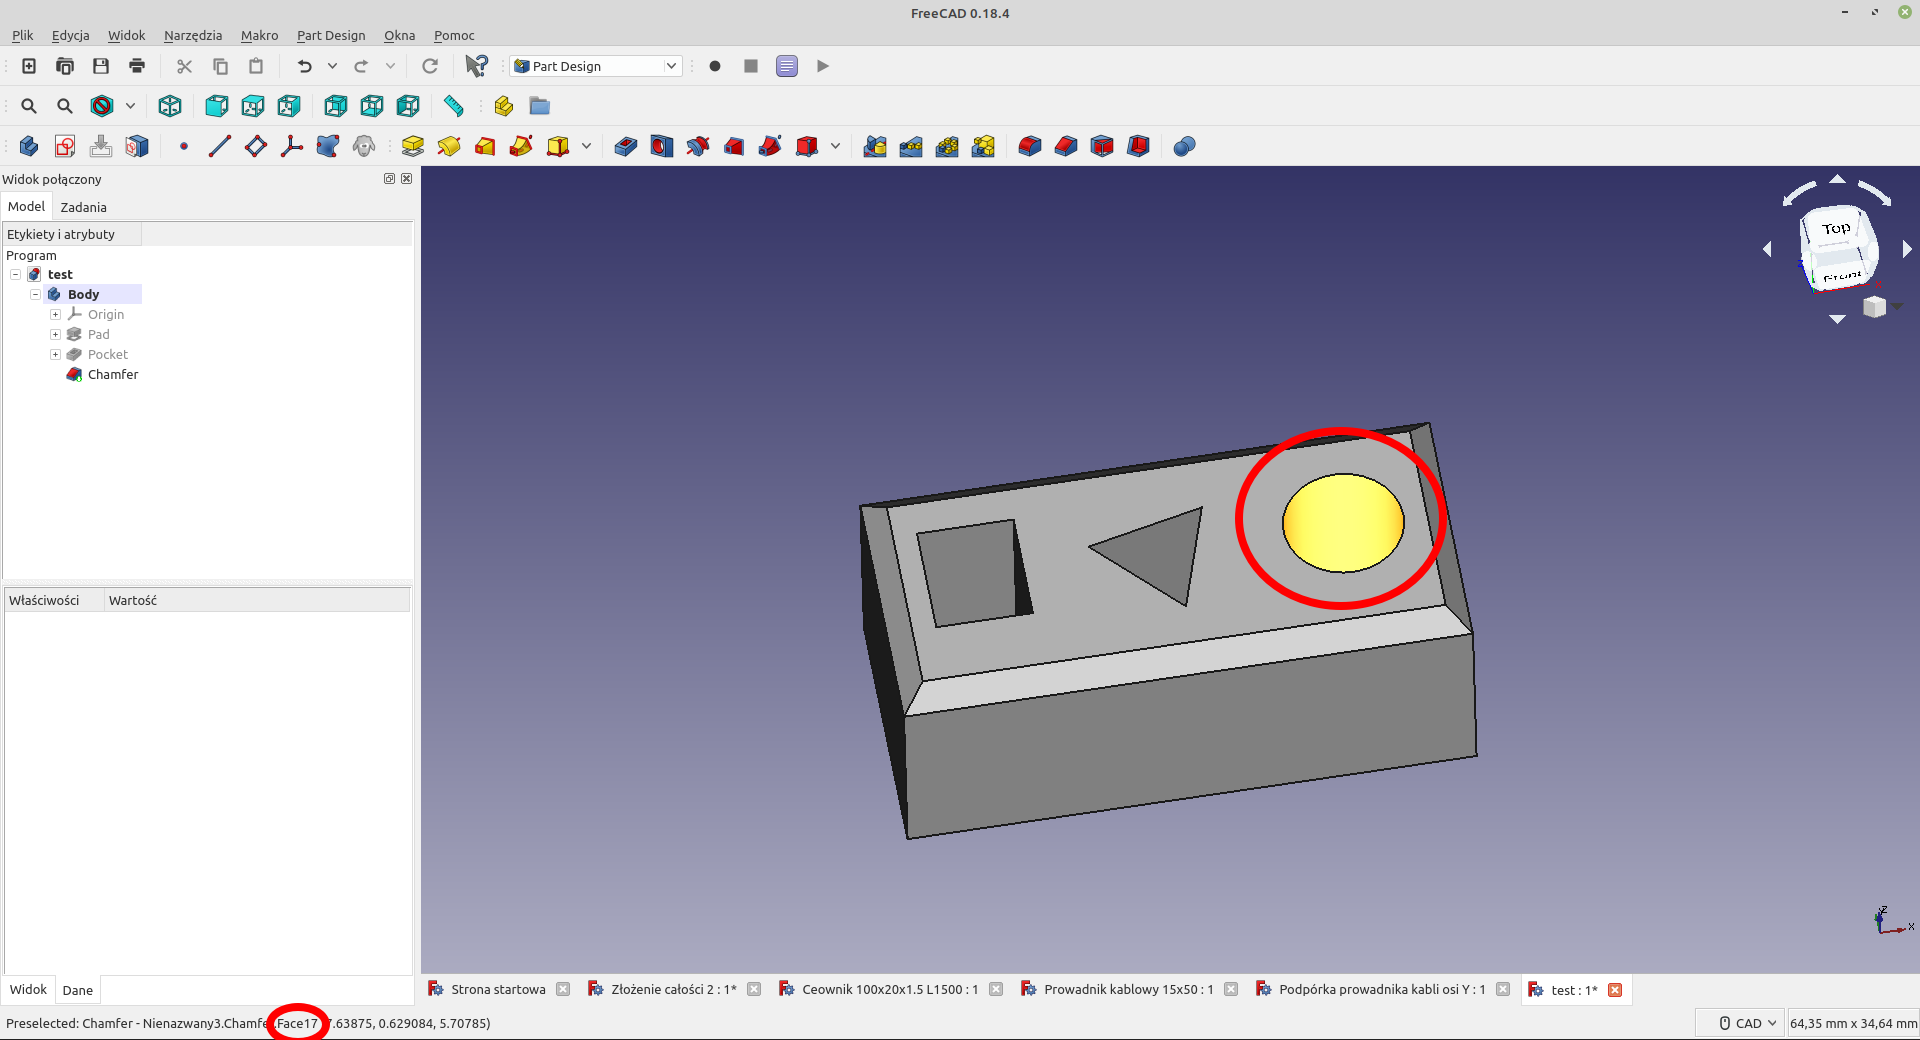Image resolution: width=1920 pixels, height=1040 pixels.
Task: Apply the Draft tool
Action: pos(1102,146)
